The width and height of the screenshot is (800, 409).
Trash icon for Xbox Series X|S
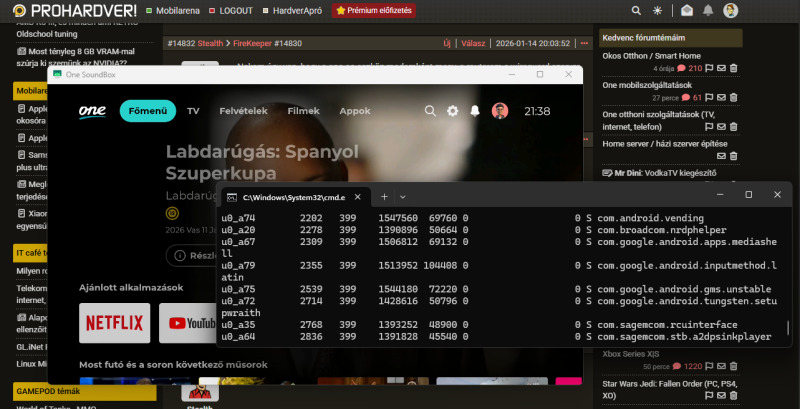click(733, 366)
